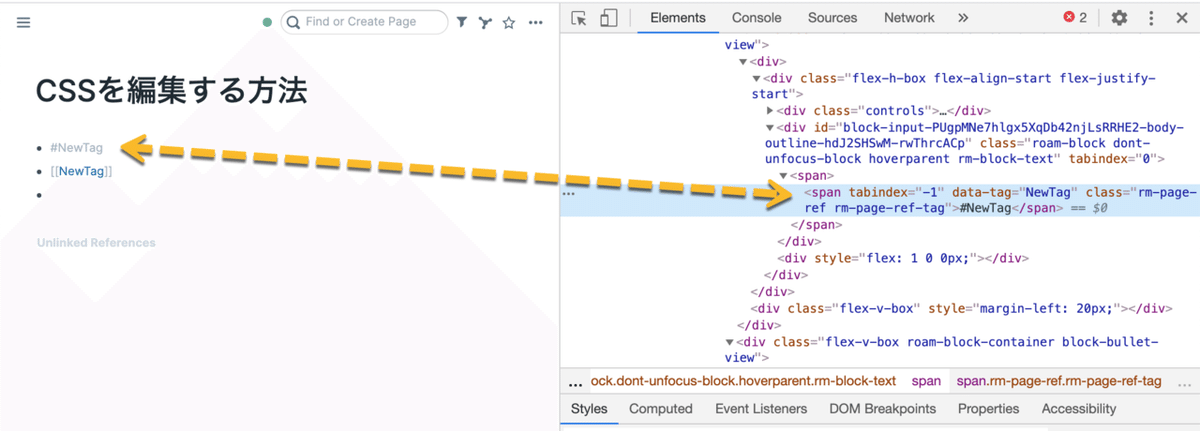Screen dimensions: 1200x431
Task: Click the #NewTag tag link
Action: click(76, 148)
